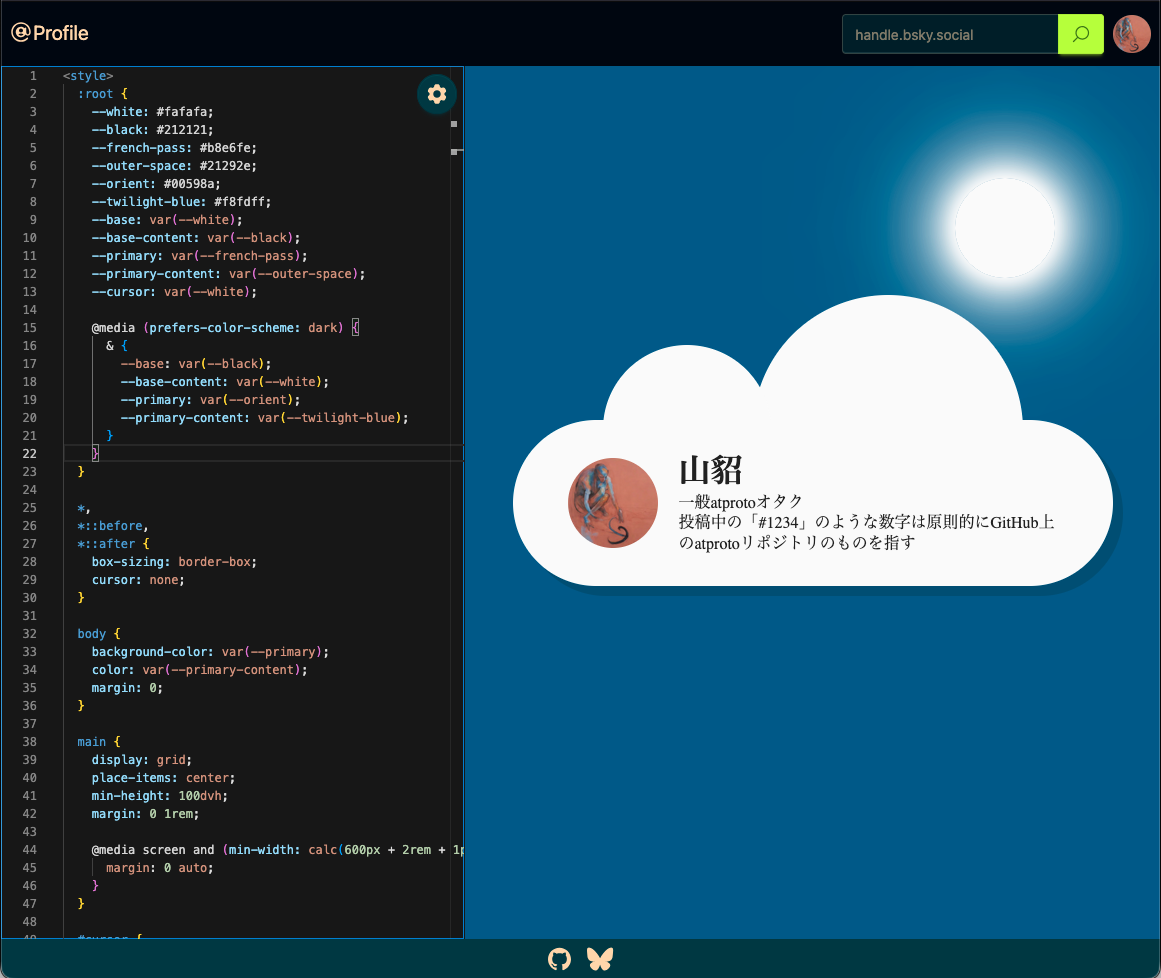The height and width of the screenshot is (978, 1161).
Task: Click the glowing sun circle in preview
Action: tap(1004, 228)
